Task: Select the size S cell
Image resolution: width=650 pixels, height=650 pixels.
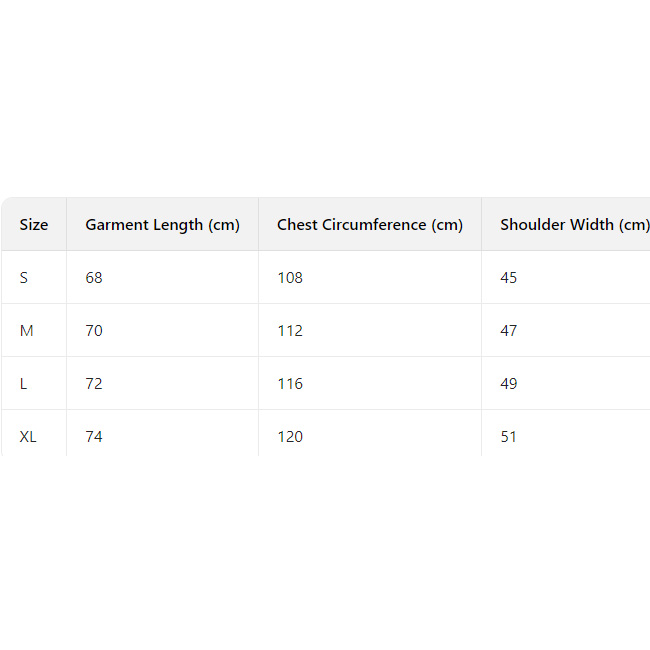Action: point(24,278)
